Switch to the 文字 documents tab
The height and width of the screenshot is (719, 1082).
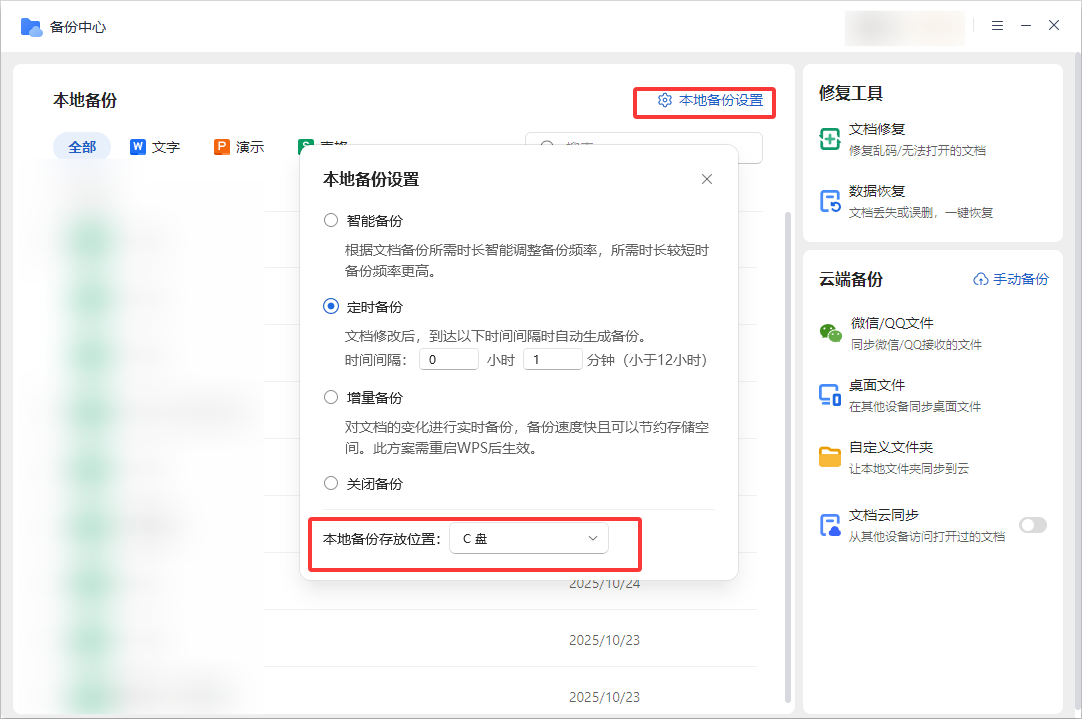pyautogui.click(x=156, y=146)
